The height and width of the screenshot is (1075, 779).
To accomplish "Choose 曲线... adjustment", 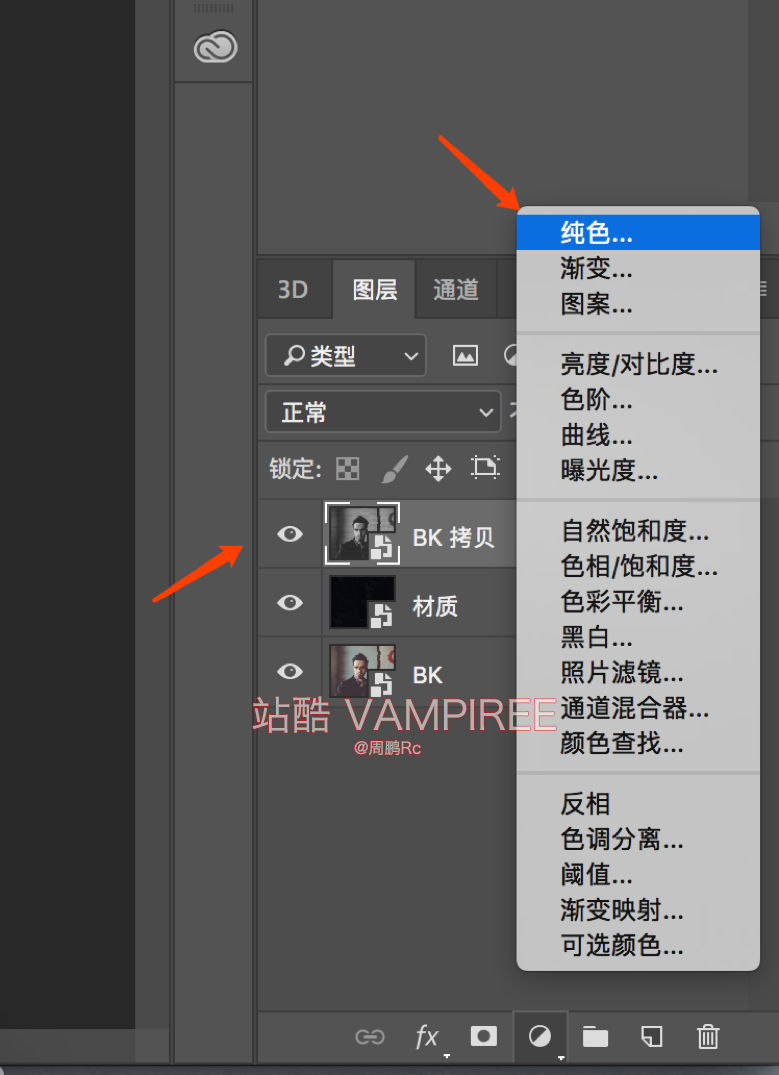I will (638, 435).
